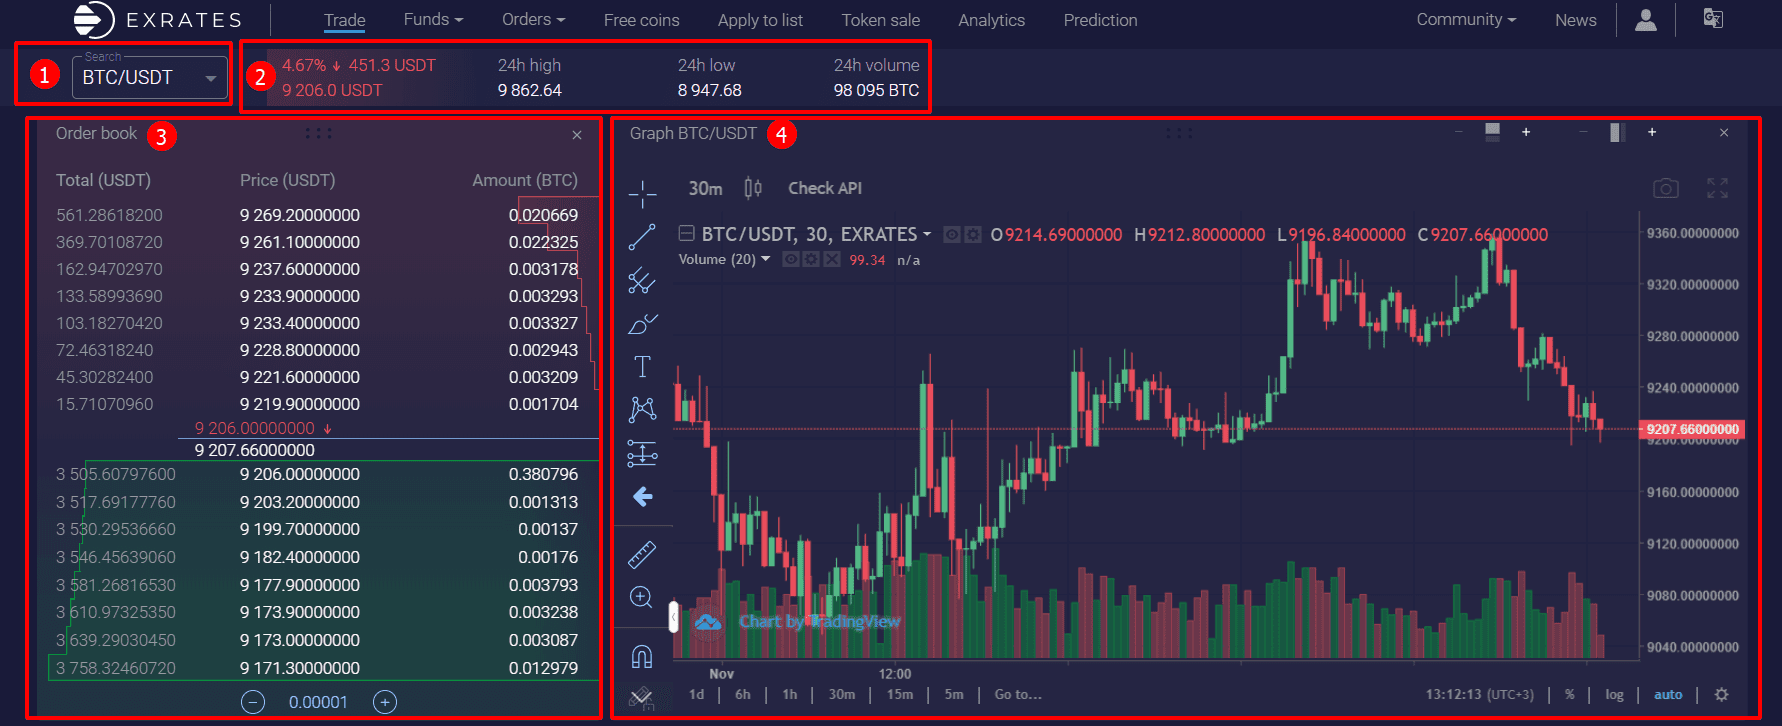Set chart range to 1h

coord(789,694)
